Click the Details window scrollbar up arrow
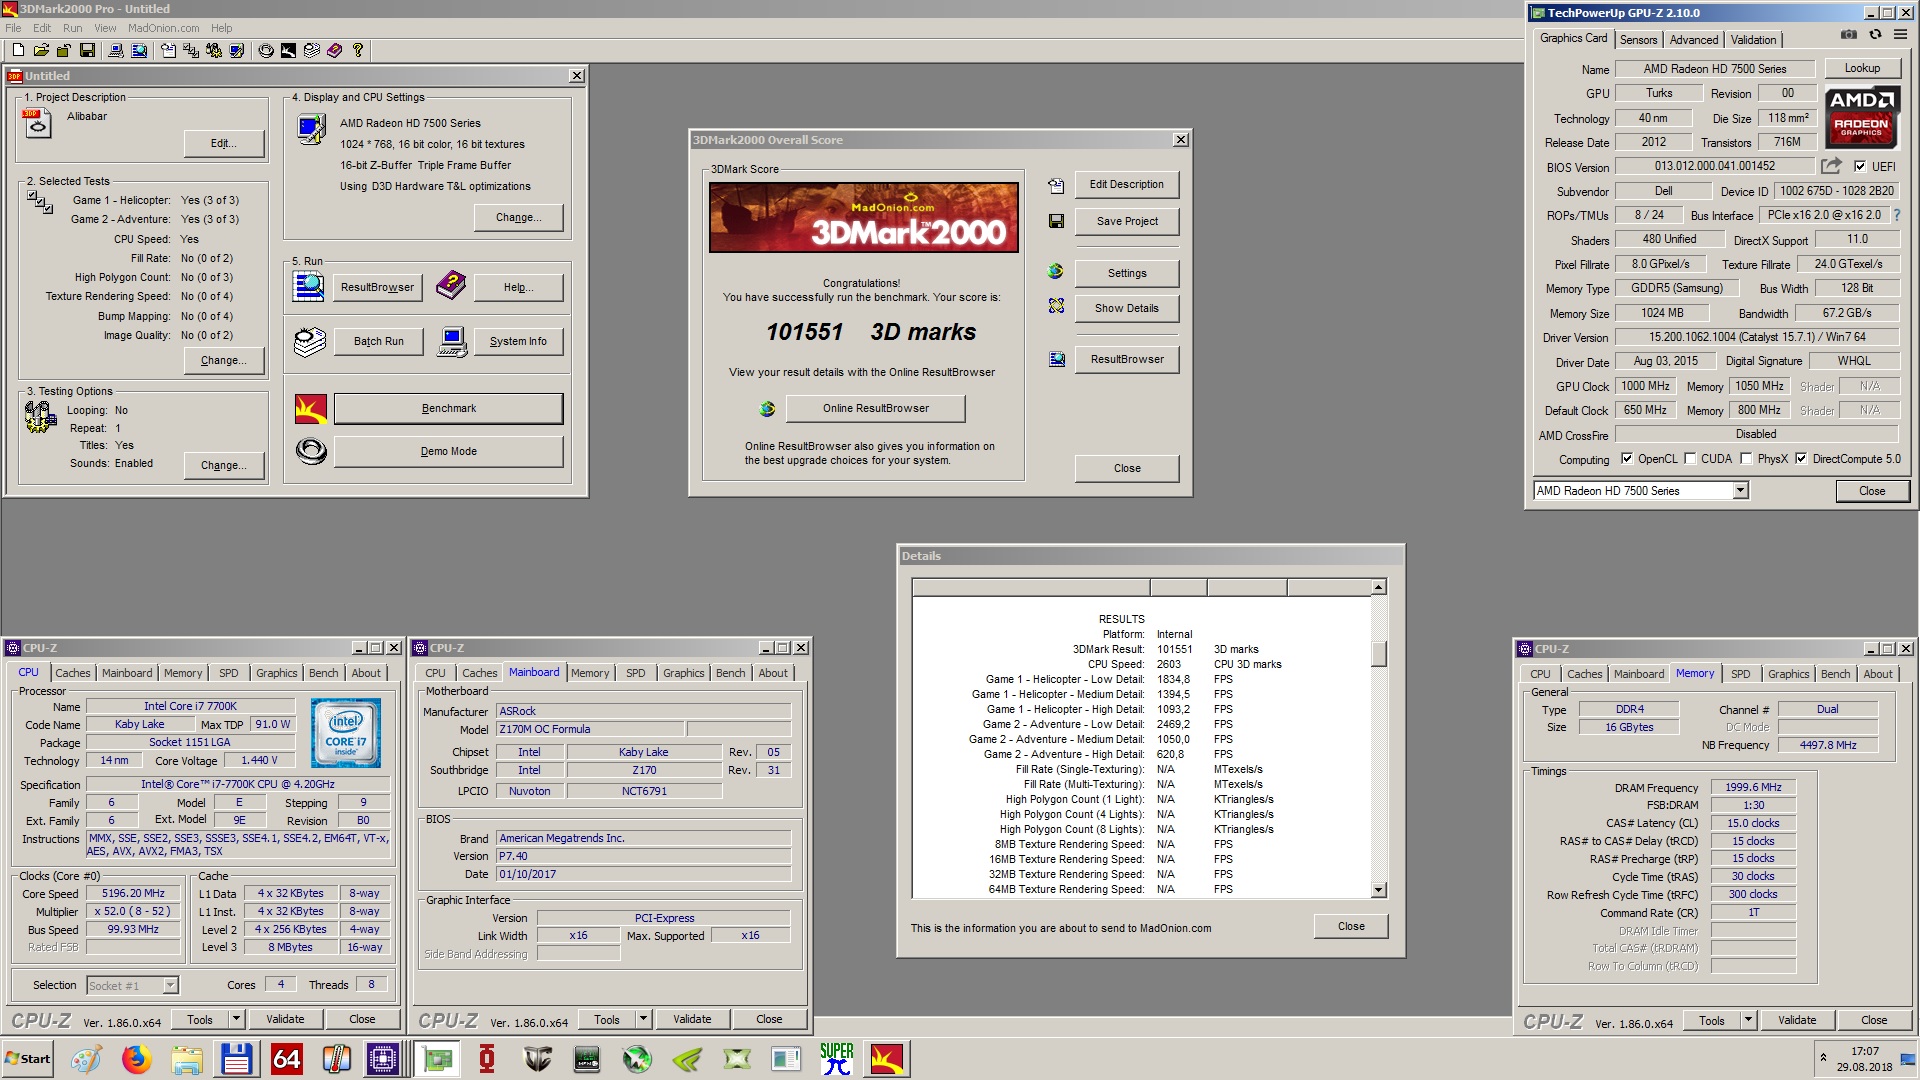 pyautogui.click(x=1379, y=587)
